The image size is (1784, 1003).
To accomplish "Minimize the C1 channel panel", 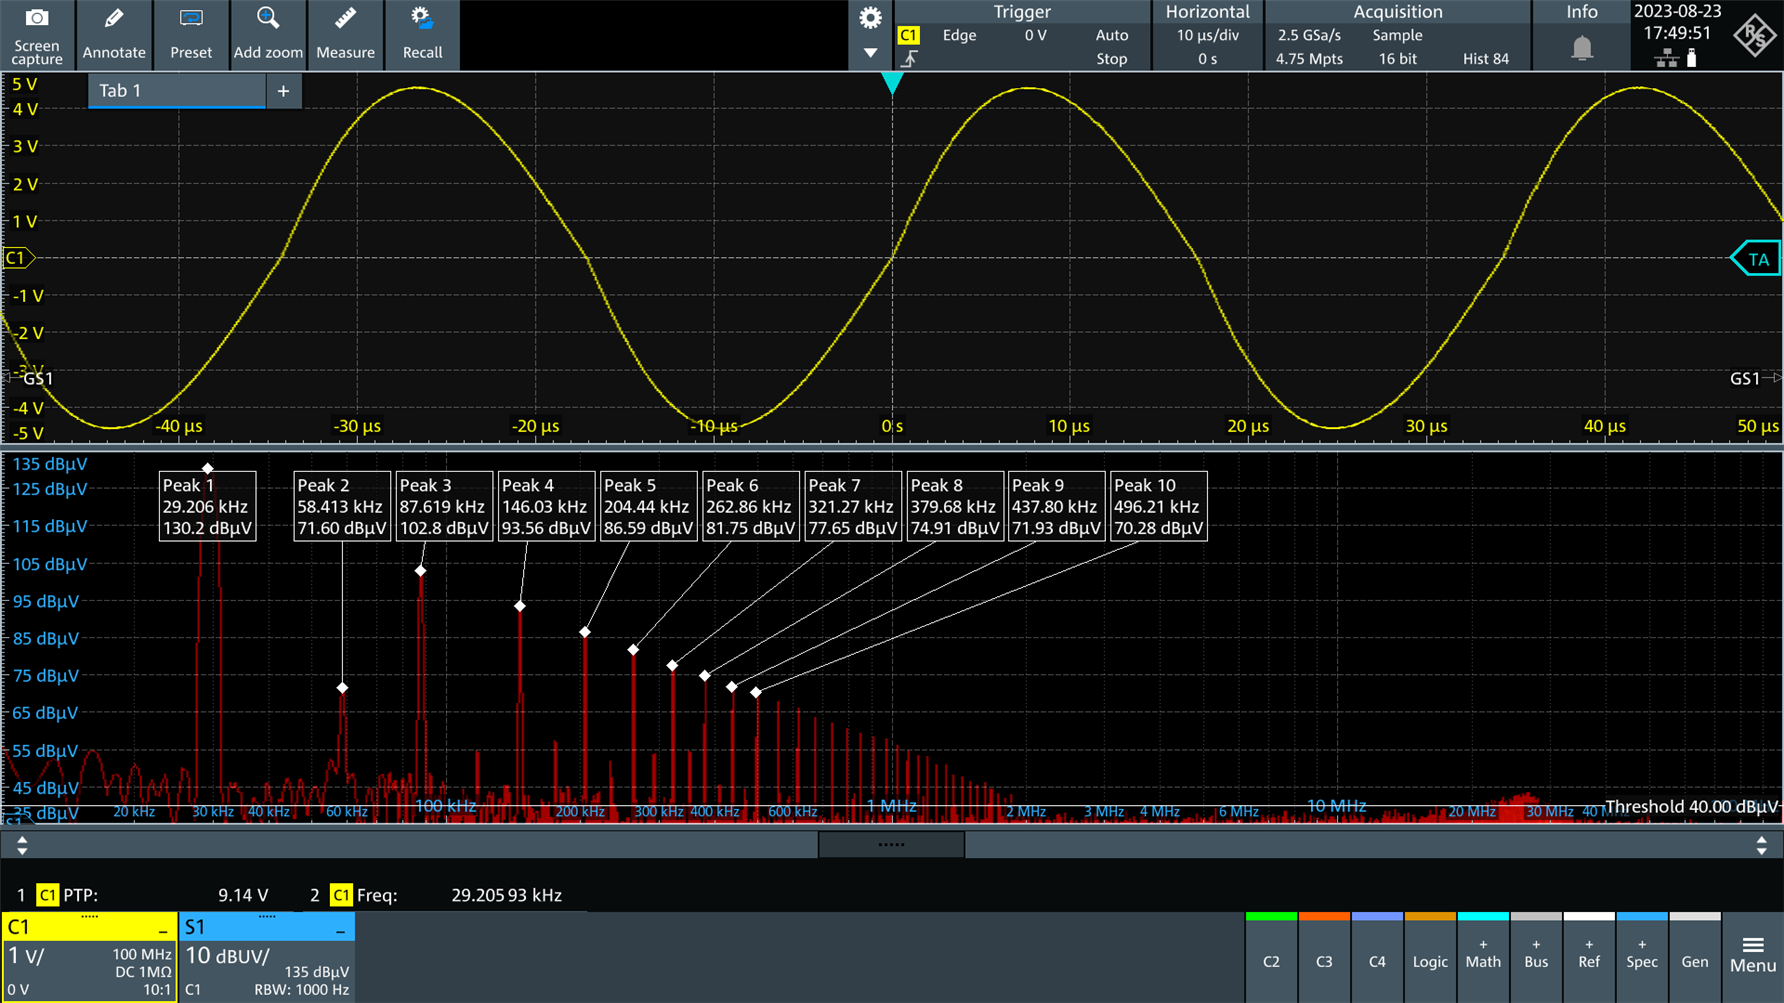I will pyautogui.click(x=163, y=930).
